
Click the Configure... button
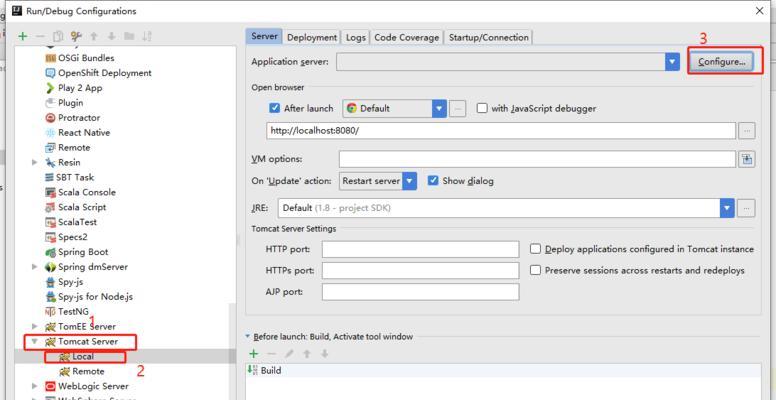[722, 62]
